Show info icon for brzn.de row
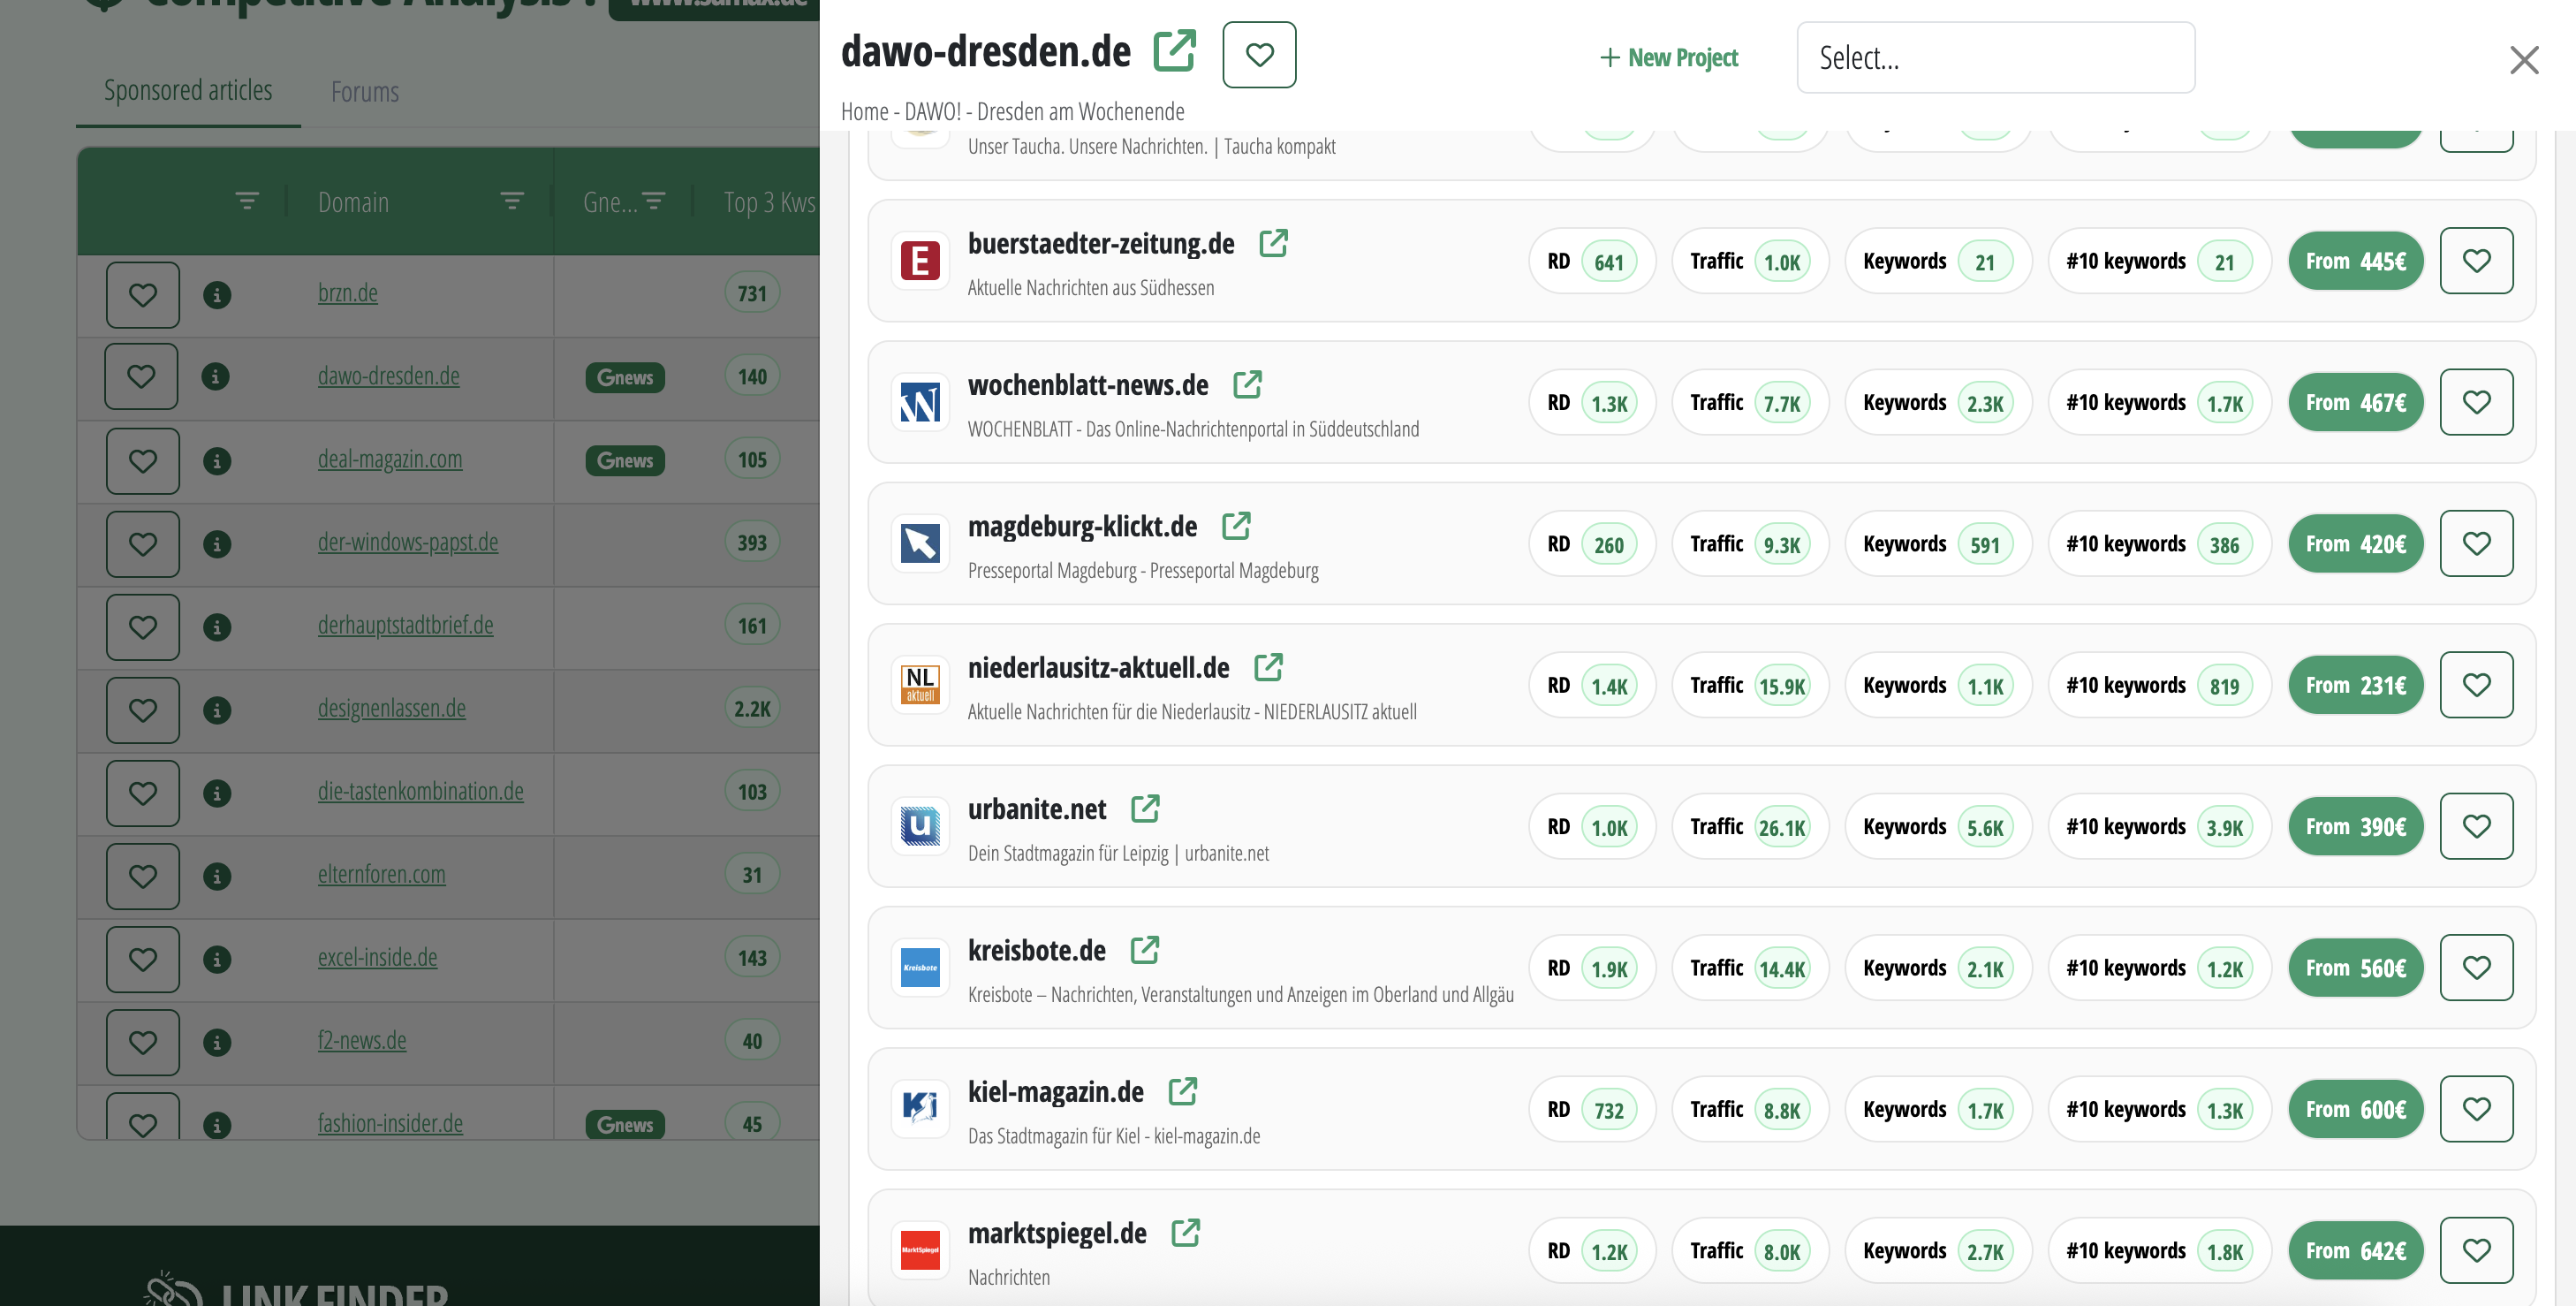This screenshot has width=2576, height=1306. click(x=217, y=295)
